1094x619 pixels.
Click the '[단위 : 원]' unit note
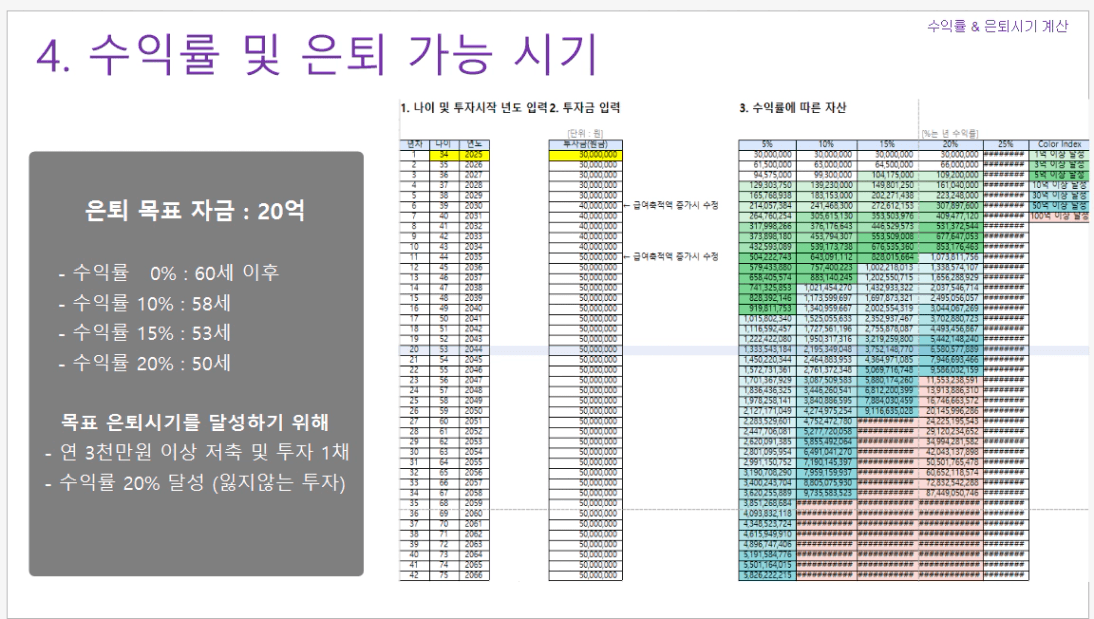585,133
